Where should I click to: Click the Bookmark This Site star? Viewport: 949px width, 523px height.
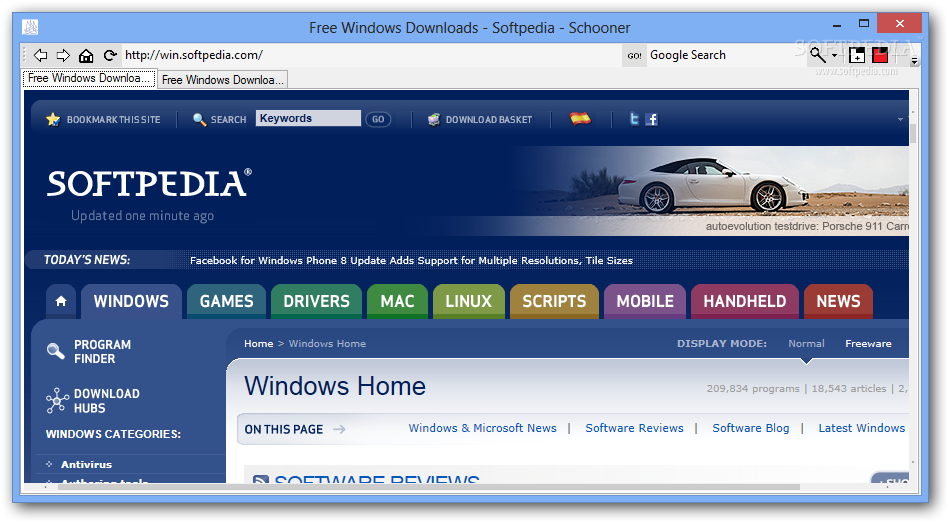click(x=53, y=119)
